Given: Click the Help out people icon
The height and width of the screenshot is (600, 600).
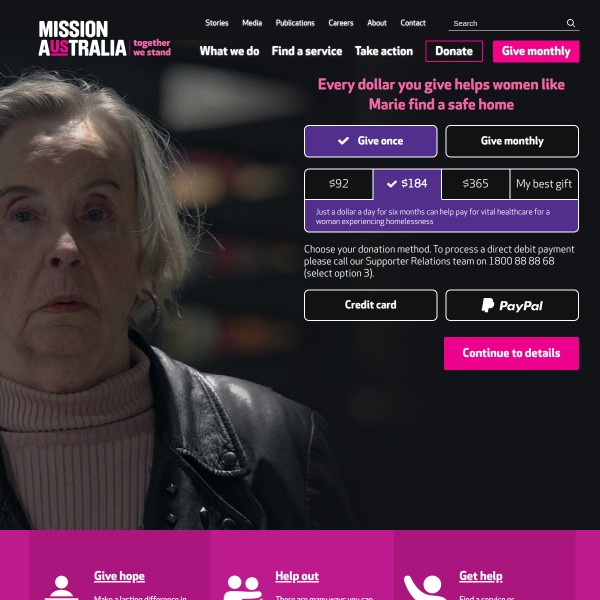Looking at the screenshot, I should click(x=243, y=587).
